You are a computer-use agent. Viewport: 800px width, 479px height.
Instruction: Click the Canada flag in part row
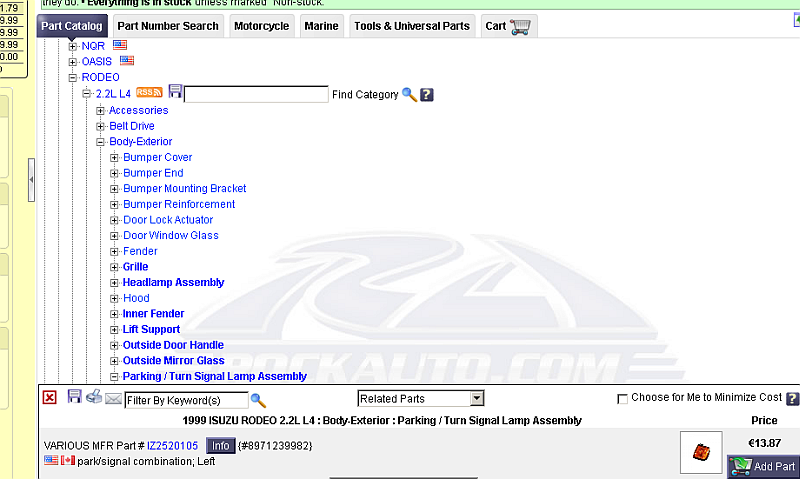click(68, 460)
